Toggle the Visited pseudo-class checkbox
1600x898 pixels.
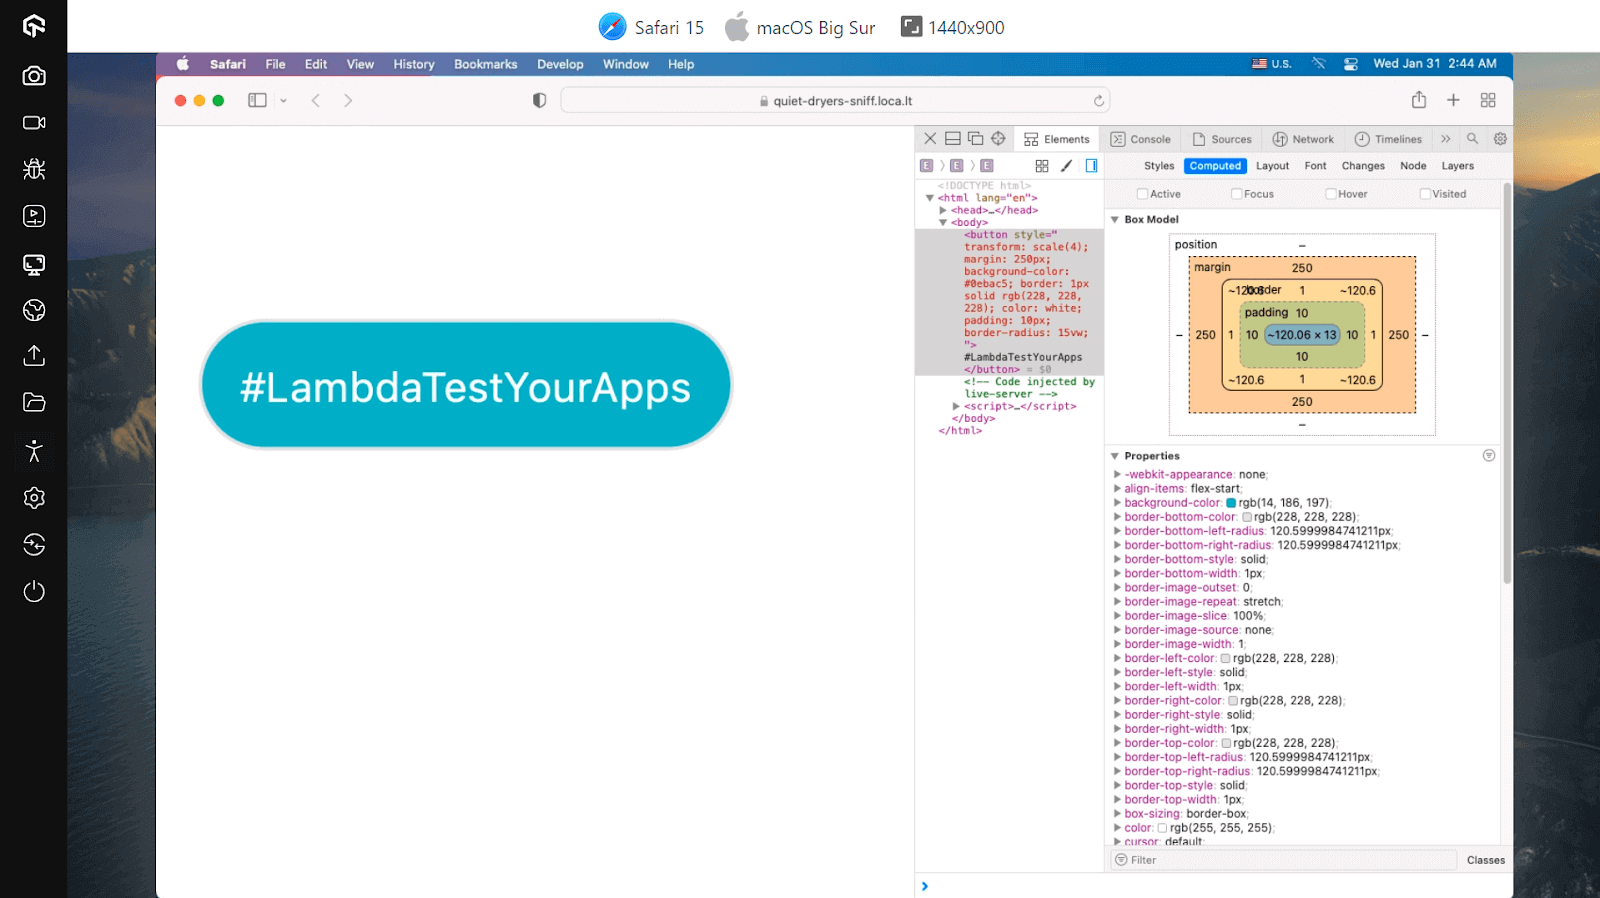[x=1425, y=194]
